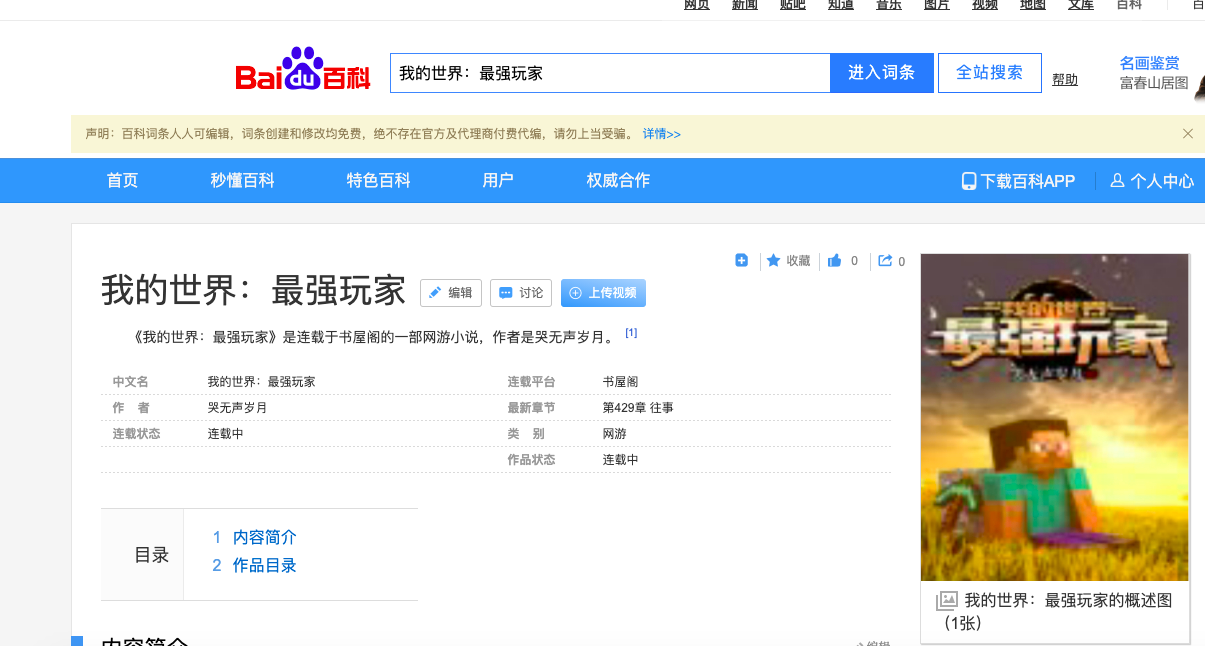Close the yellow notice banner
1205x646 pixels.
(x=1188, y=133)
